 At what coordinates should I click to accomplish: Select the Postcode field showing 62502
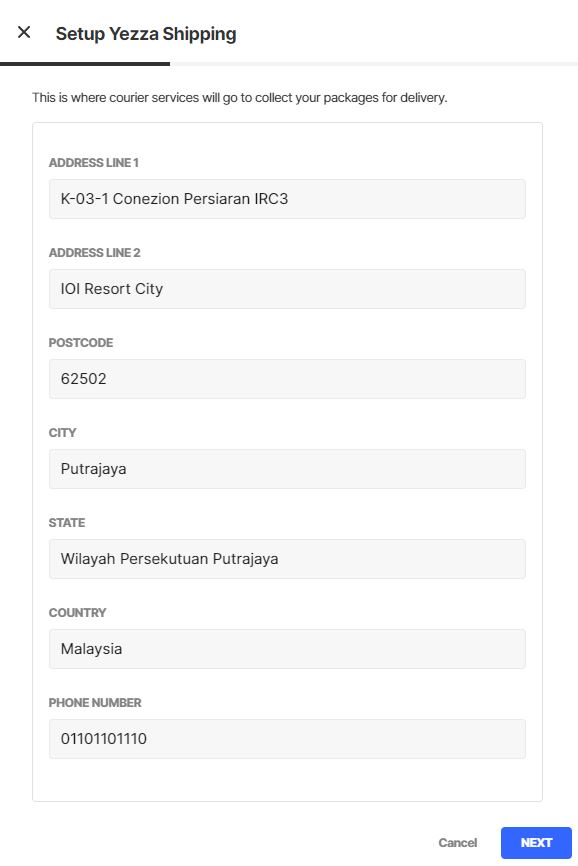(x=287, y=379)
